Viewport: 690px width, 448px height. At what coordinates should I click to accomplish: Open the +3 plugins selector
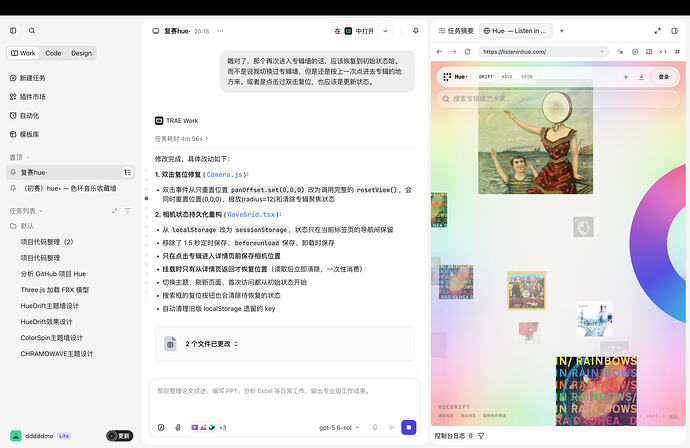[x=209, y=427]
